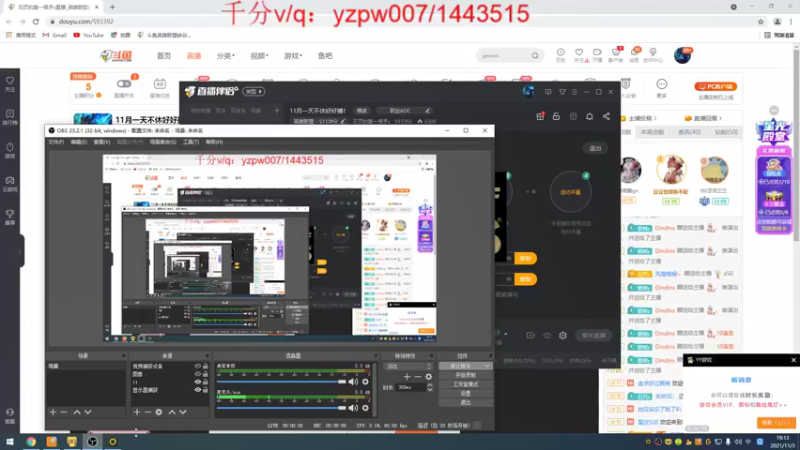Click the user avatar in Douyu header
The width and height of the screenshot is (800, 450).
pos(682,55)
